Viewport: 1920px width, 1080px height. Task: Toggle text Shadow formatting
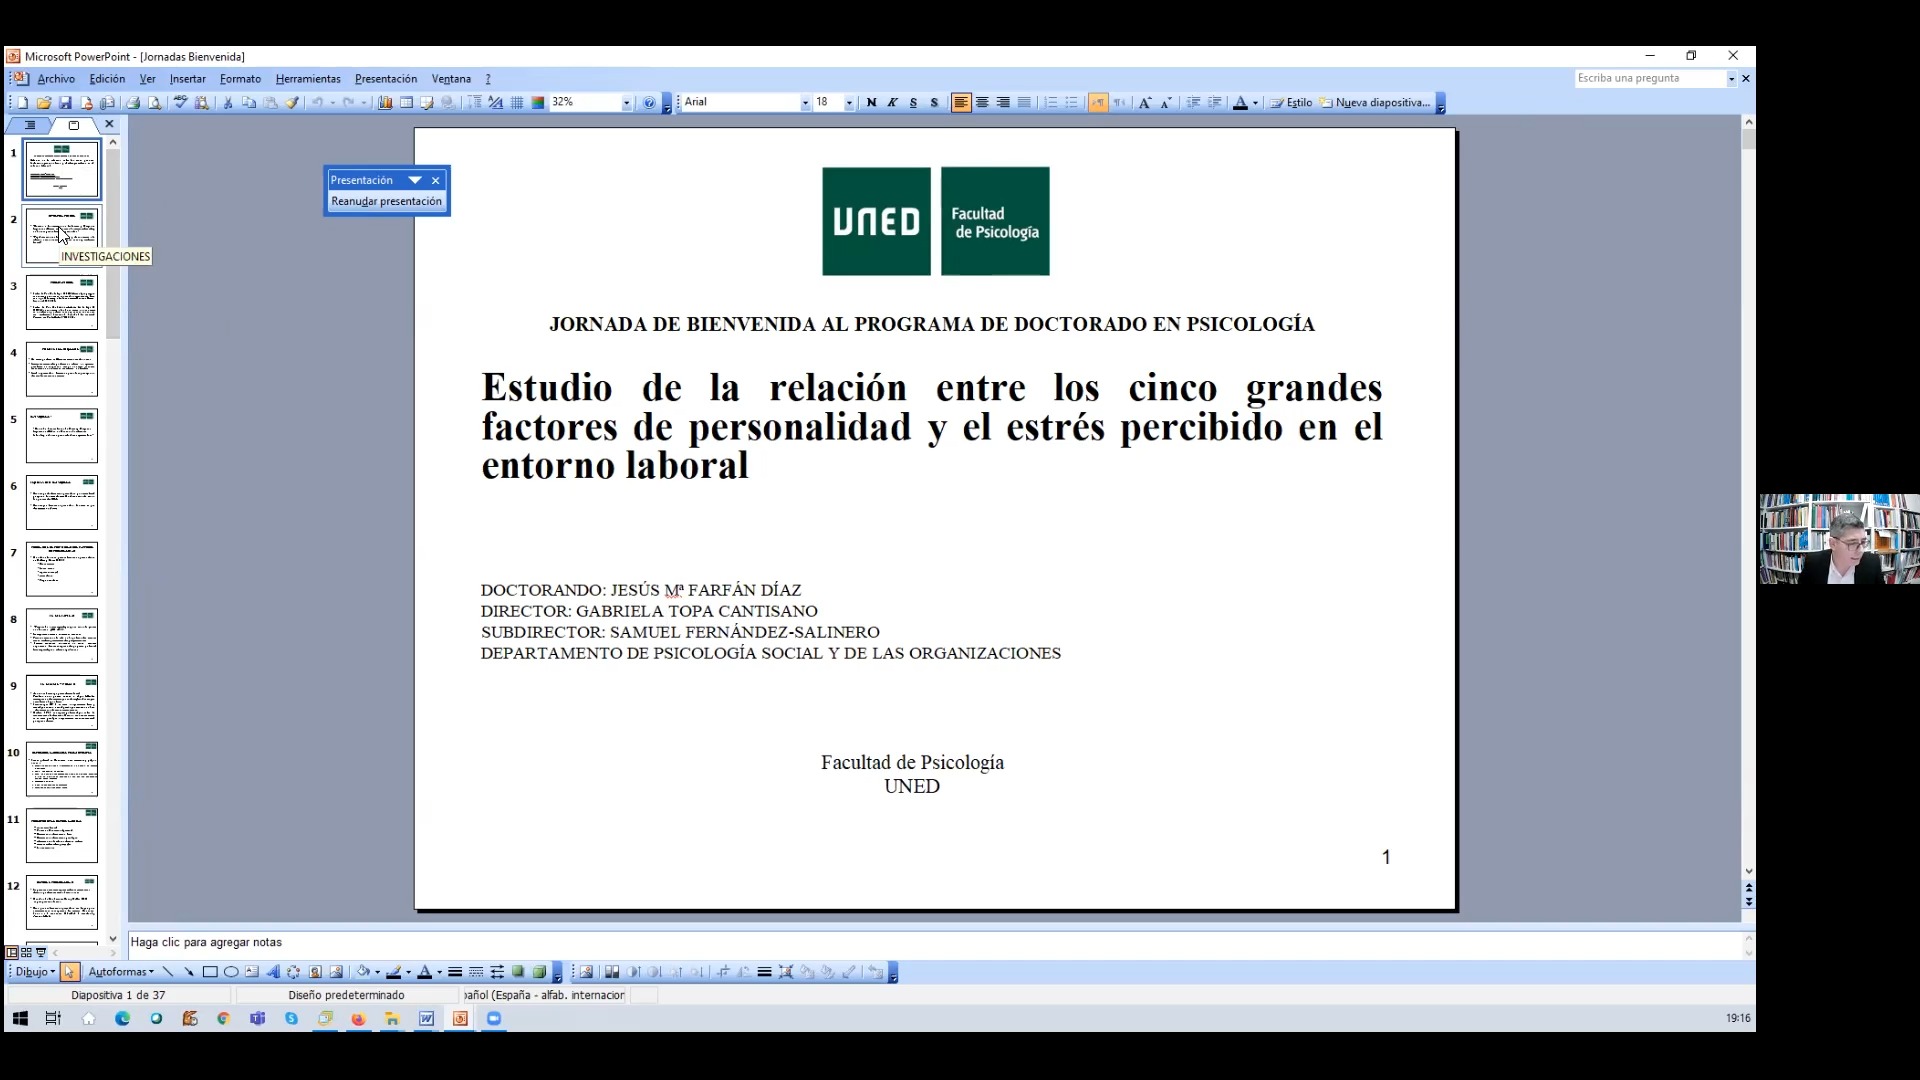(x=935, y=103)
